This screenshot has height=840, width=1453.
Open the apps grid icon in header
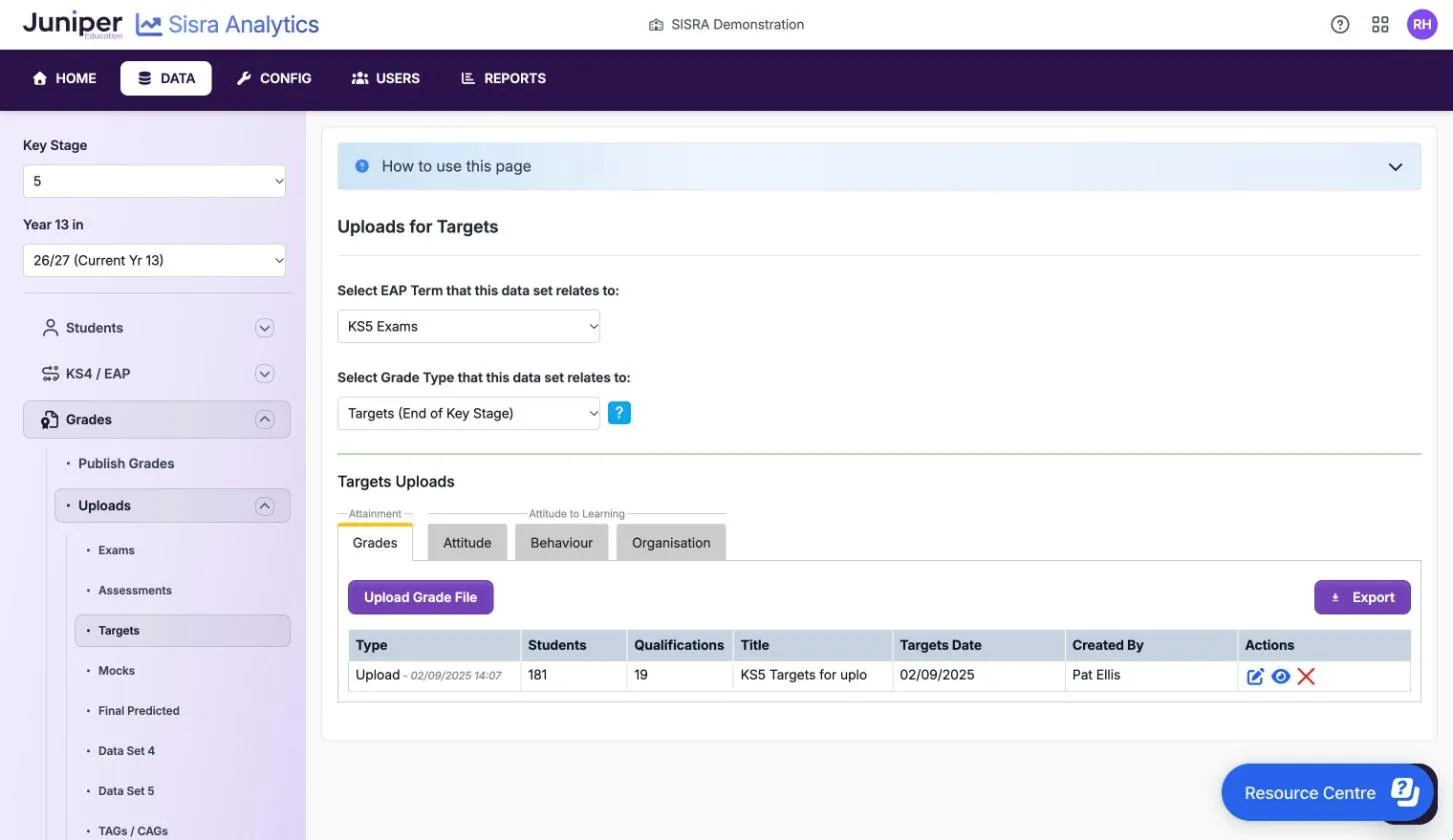1380,25
